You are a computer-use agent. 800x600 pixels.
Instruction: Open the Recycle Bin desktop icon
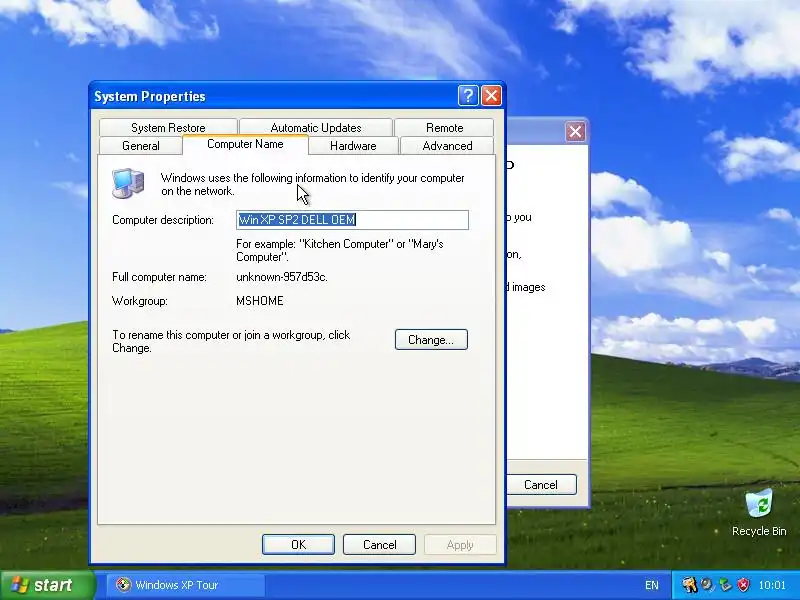(759, 513)
